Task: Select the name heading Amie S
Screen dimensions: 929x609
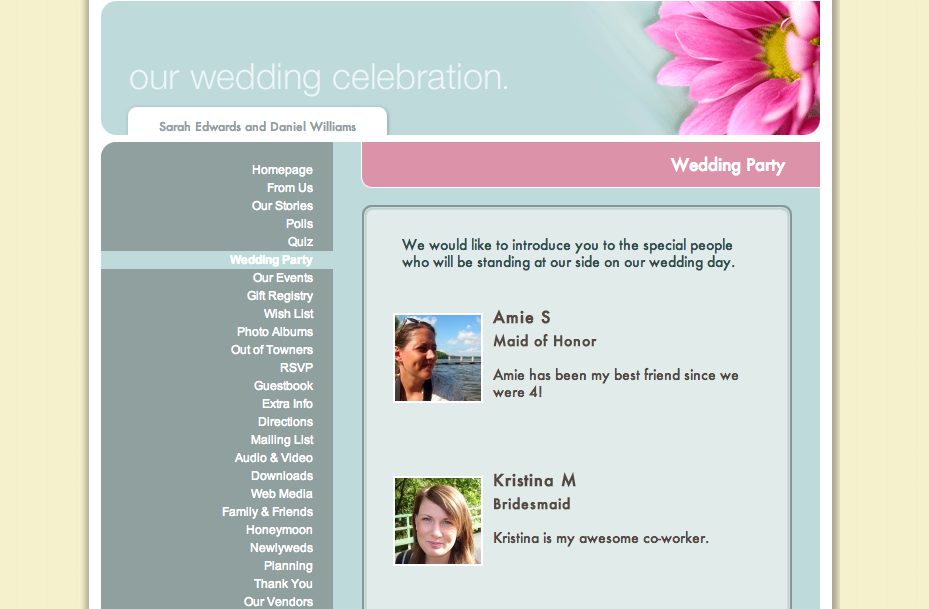Action: click(x=522, y=318)
